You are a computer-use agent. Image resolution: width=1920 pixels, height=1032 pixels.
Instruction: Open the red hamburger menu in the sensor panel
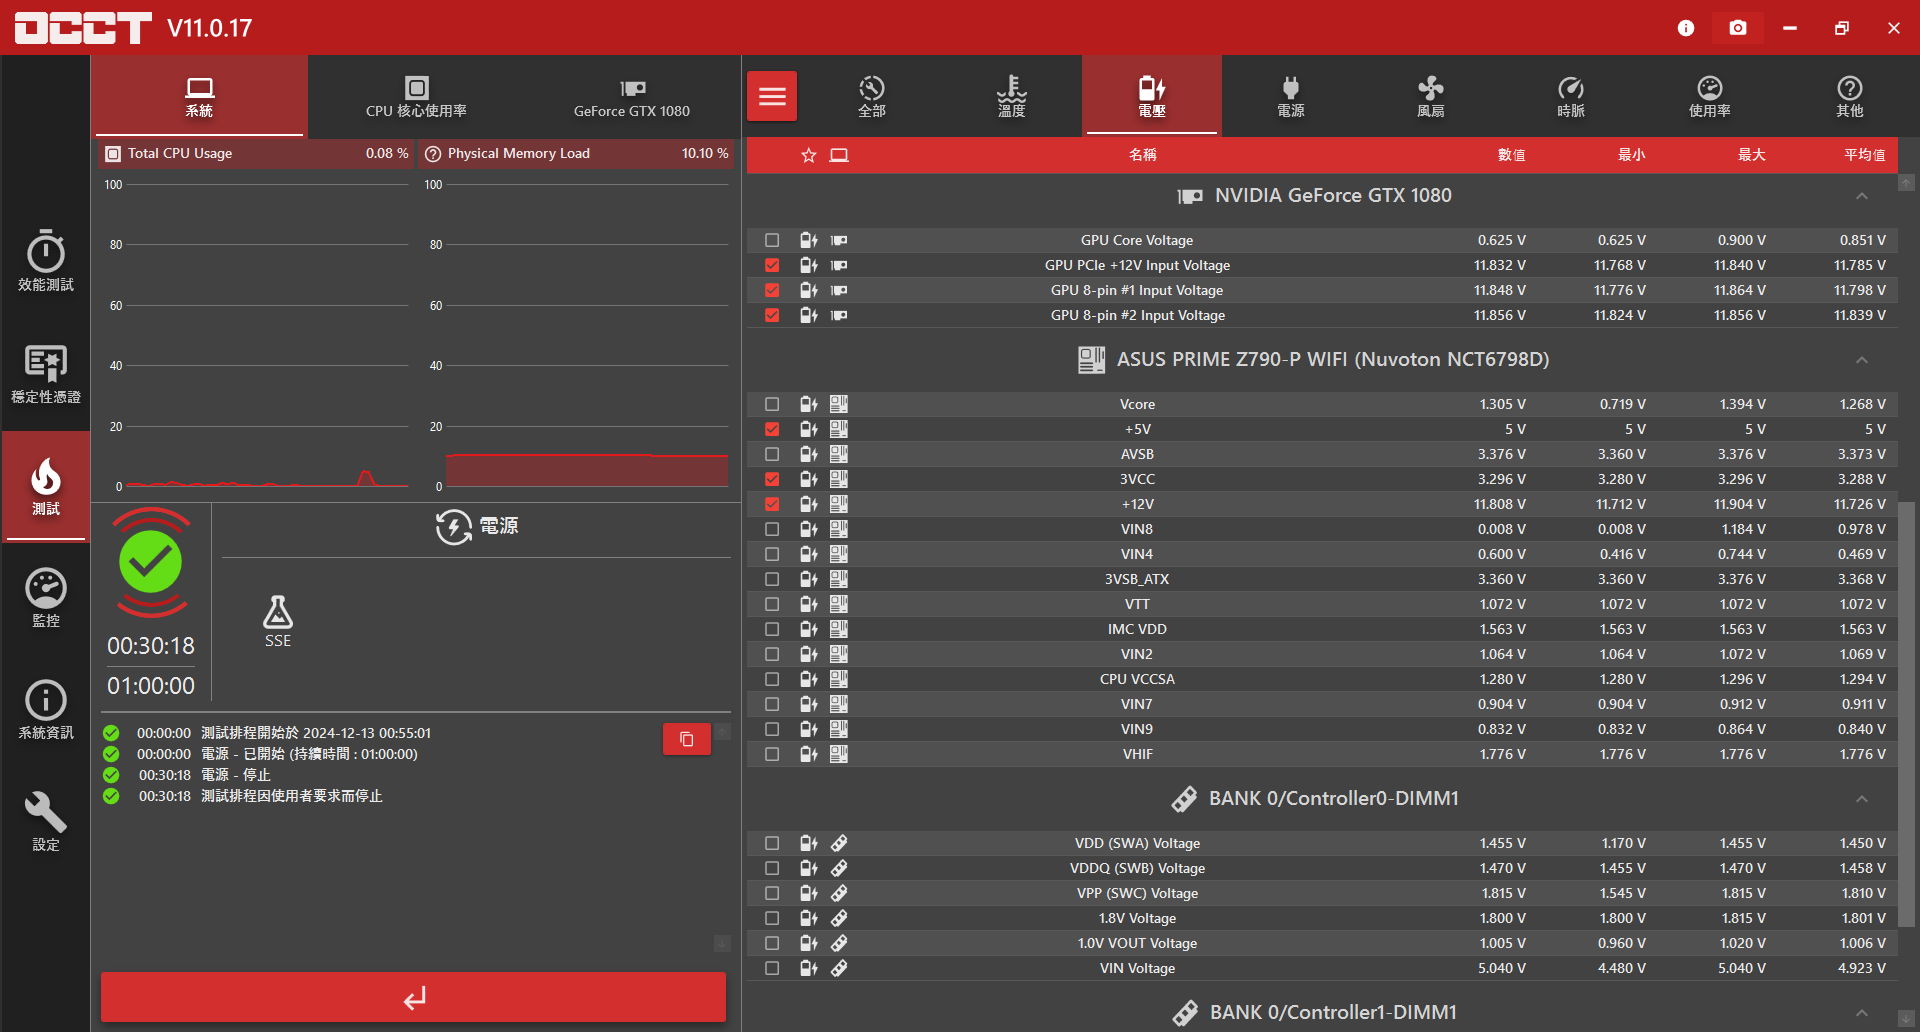(772, 96)
